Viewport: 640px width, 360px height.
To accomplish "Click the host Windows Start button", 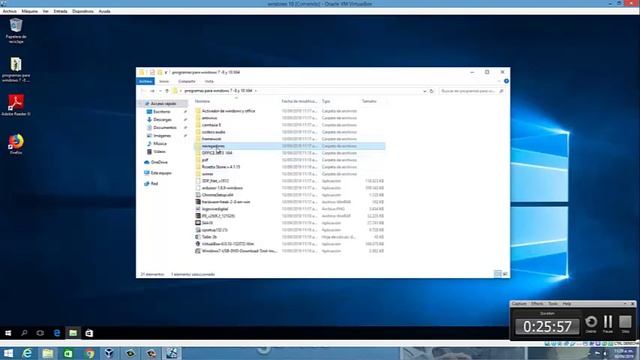I will tap(8, 353).
